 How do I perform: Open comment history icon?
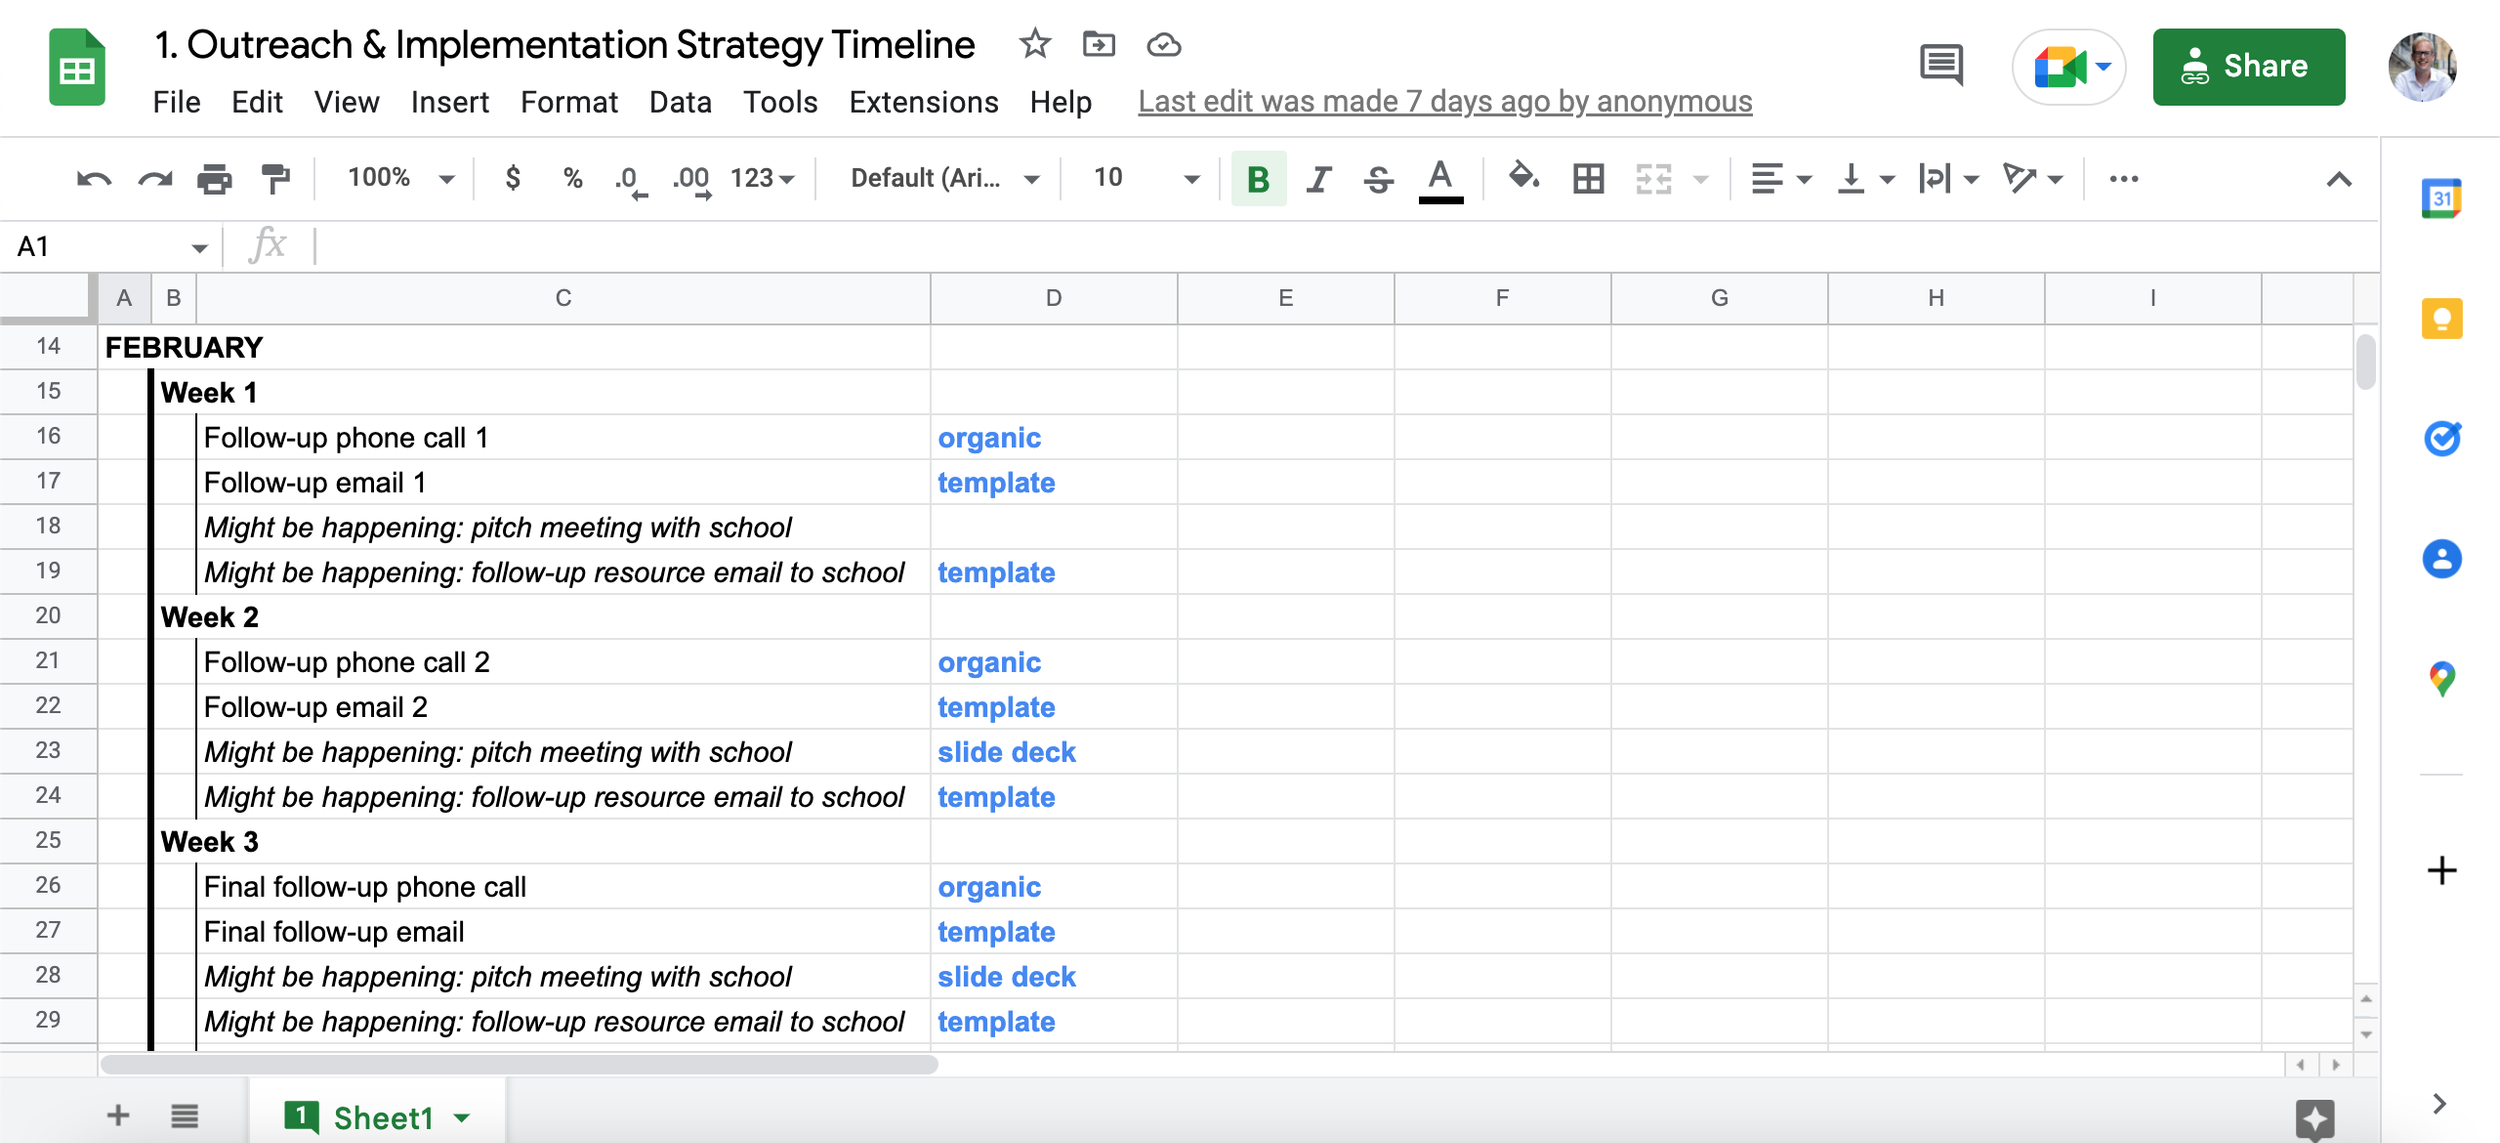[x=1941, y=66]
